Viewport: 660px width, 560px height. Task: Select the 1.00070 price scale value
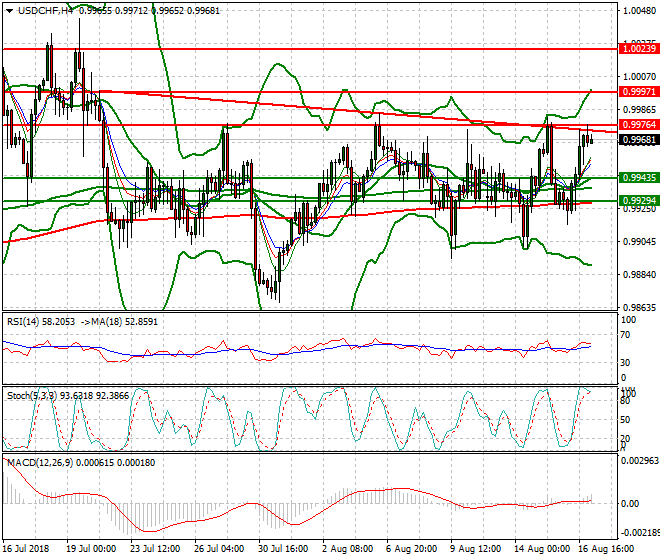pos(639,77)
